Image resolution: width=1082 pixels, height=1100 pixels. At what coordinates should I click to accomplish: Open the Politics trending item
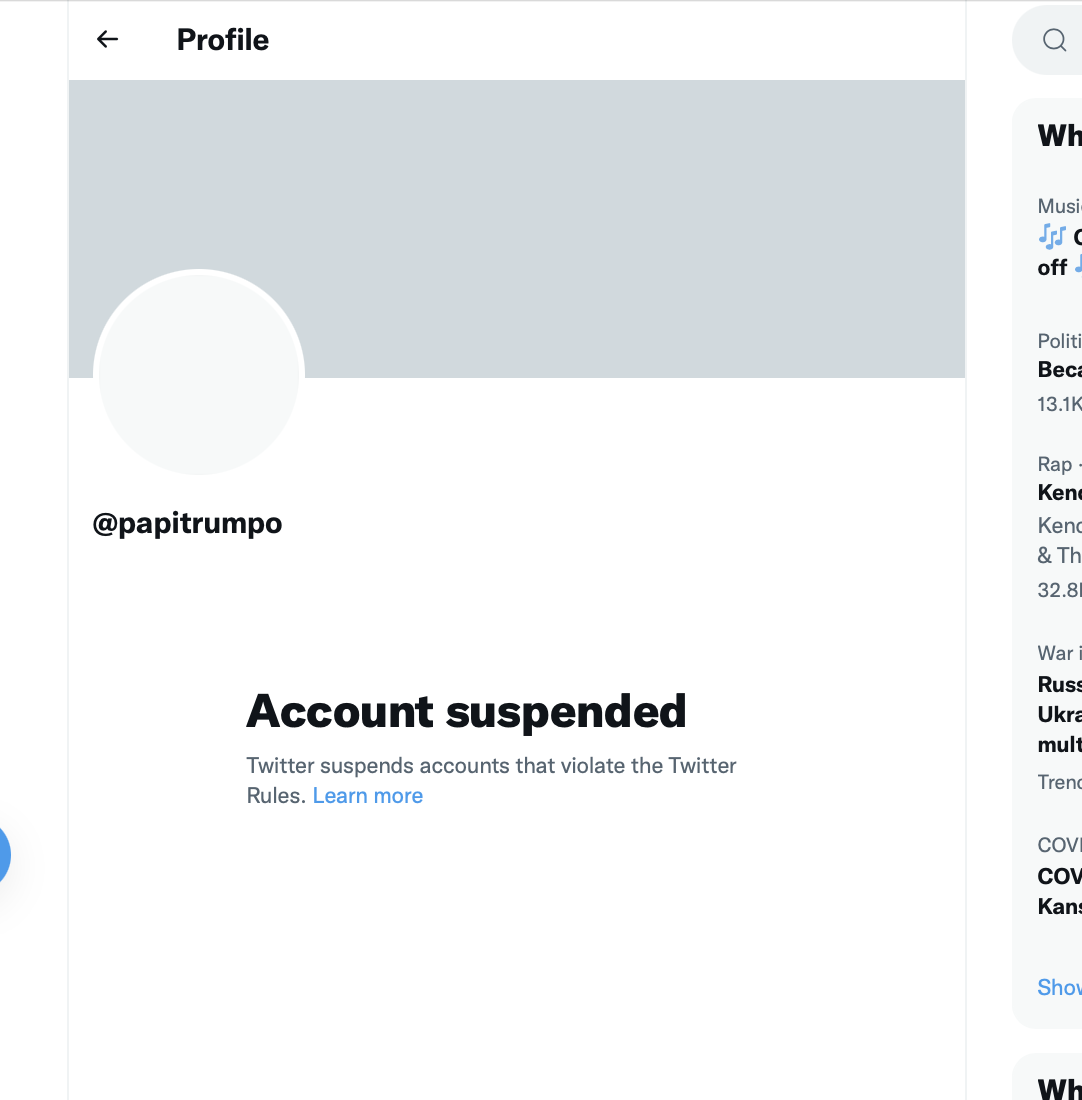[1060, 373]
